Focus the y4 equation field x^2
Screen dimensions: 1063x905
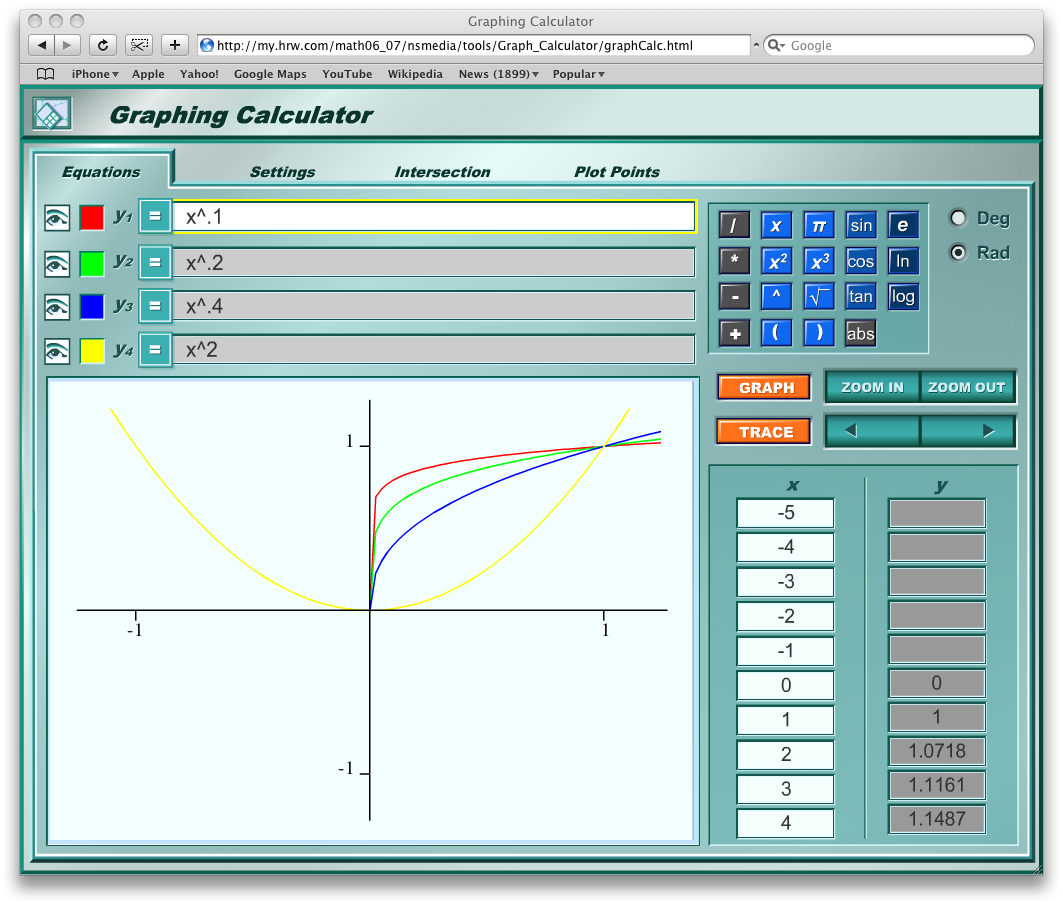tap(434, 350)
